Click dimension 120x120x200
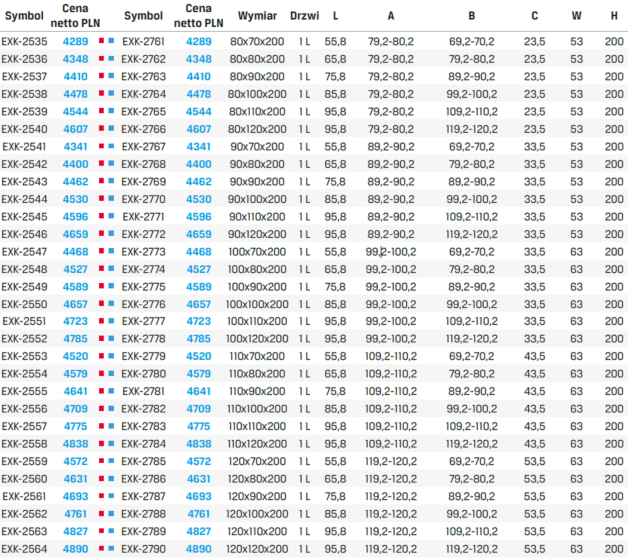This screenshot has height=560, width=628. point(257,549)
